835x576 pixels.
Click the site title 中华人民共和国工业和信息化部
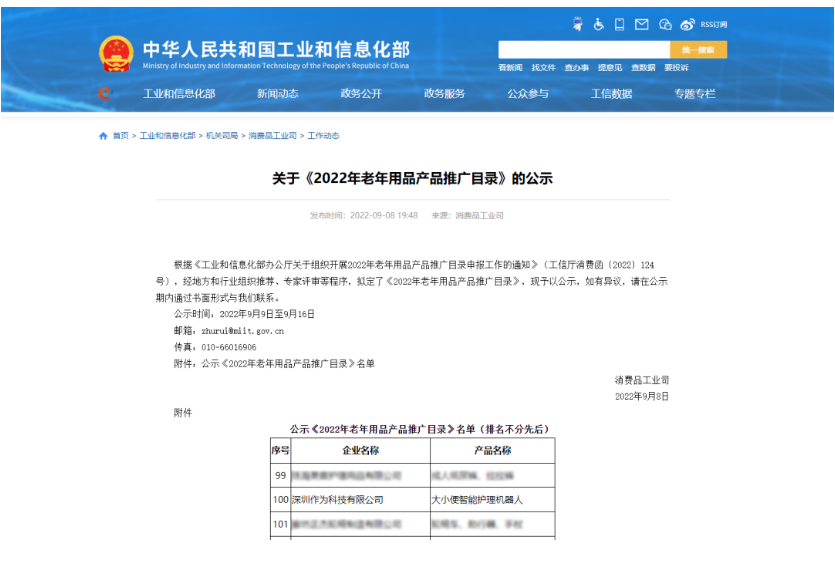point(276,50)
